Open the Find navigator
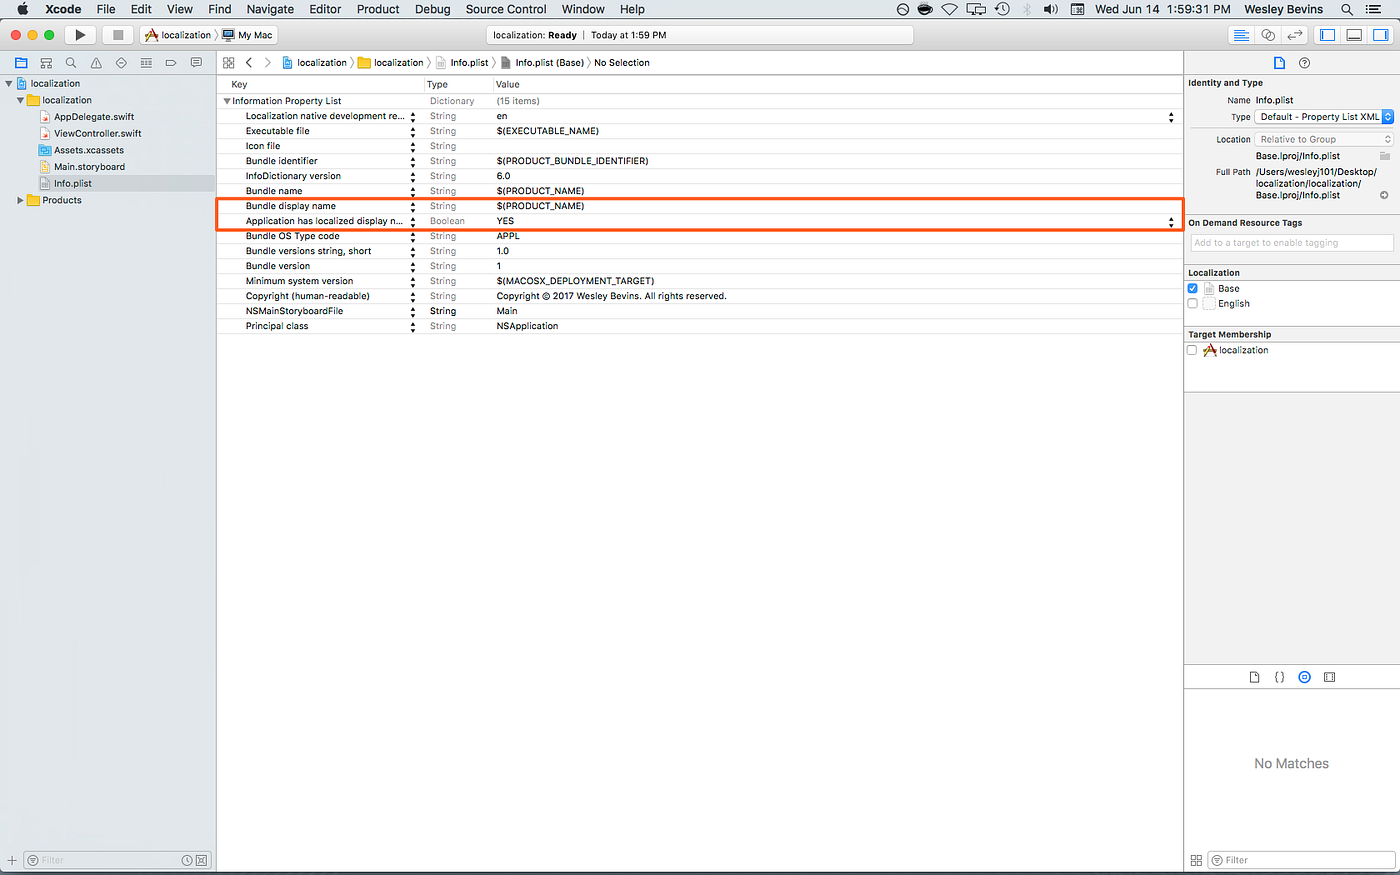Screen dimensions: 1400x875 pyautogui.click(x=70, y=62)
